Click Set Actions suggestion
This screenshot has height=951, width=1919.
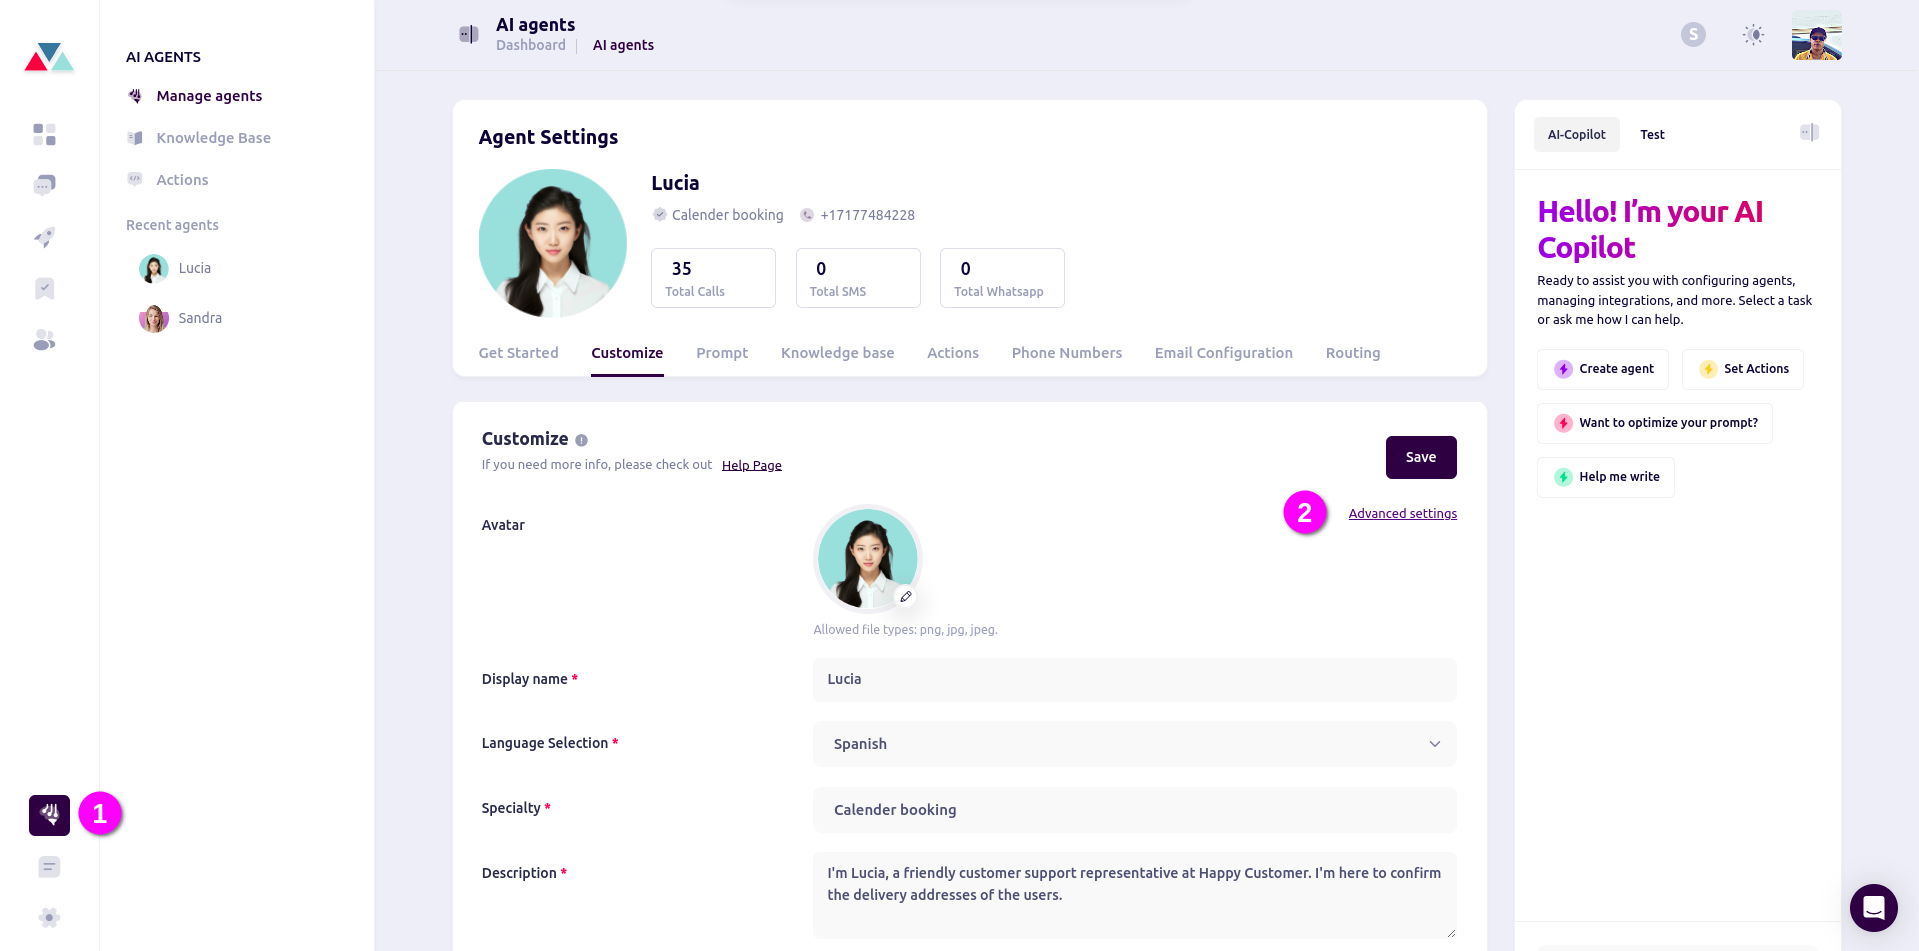1742,369
